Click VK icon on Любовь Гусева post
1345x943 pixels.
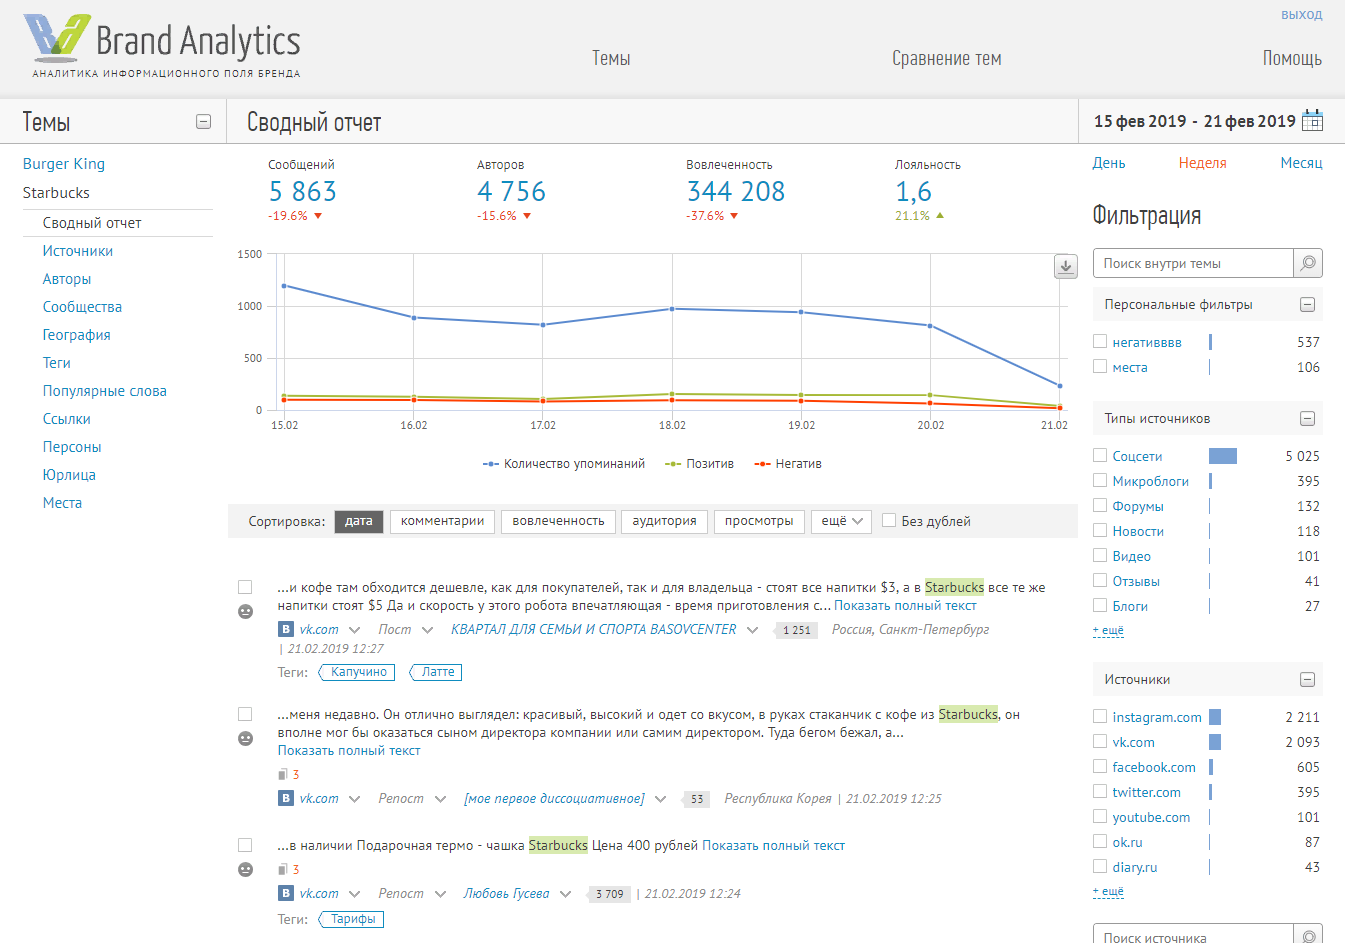(286, 893)
